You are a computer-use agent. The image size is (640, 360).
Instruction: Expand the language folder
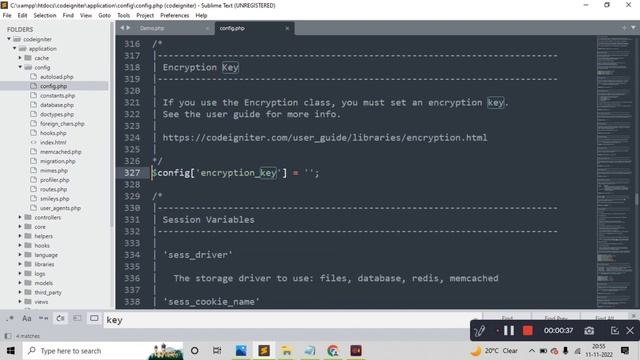click(x=20, y=255)
